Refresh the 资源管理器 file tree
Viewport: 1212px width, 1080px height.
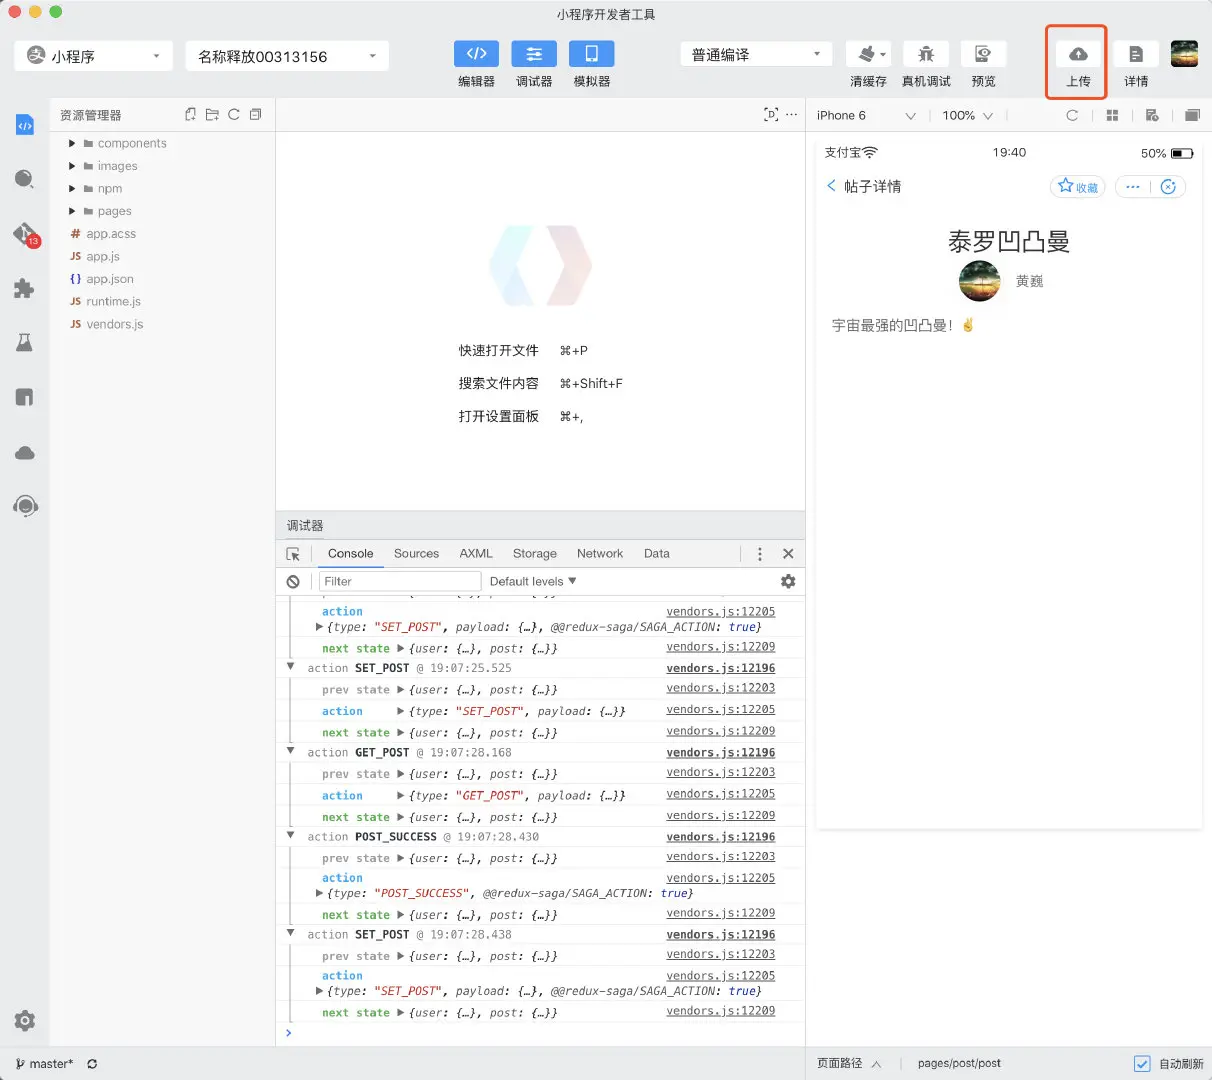(x=234, y=115)
